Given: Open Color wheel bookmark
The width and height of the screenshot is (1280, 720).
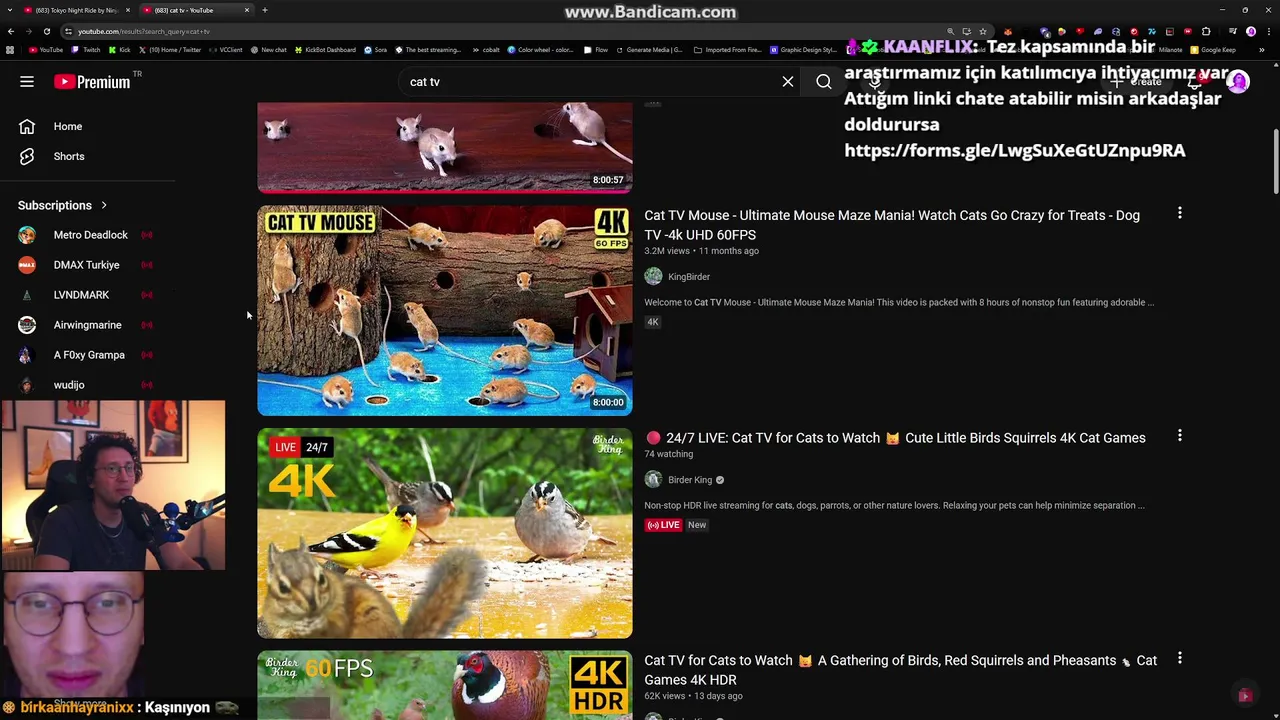Looking at the screenshot, I should pos(540,50).
